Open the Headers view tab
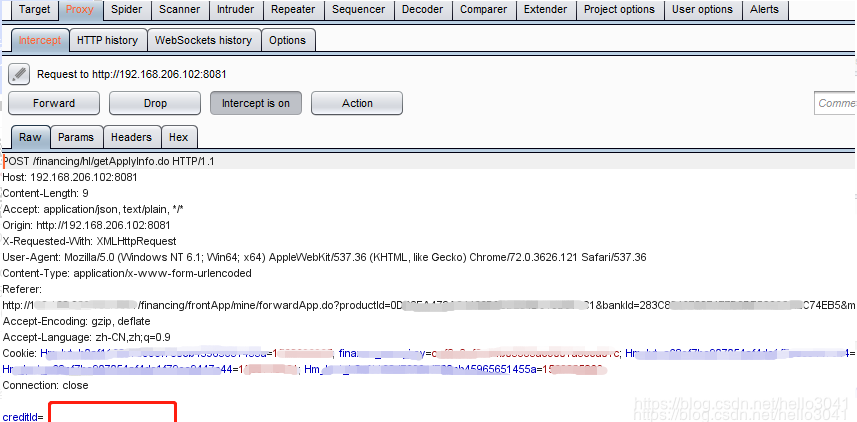 [131, 137]
